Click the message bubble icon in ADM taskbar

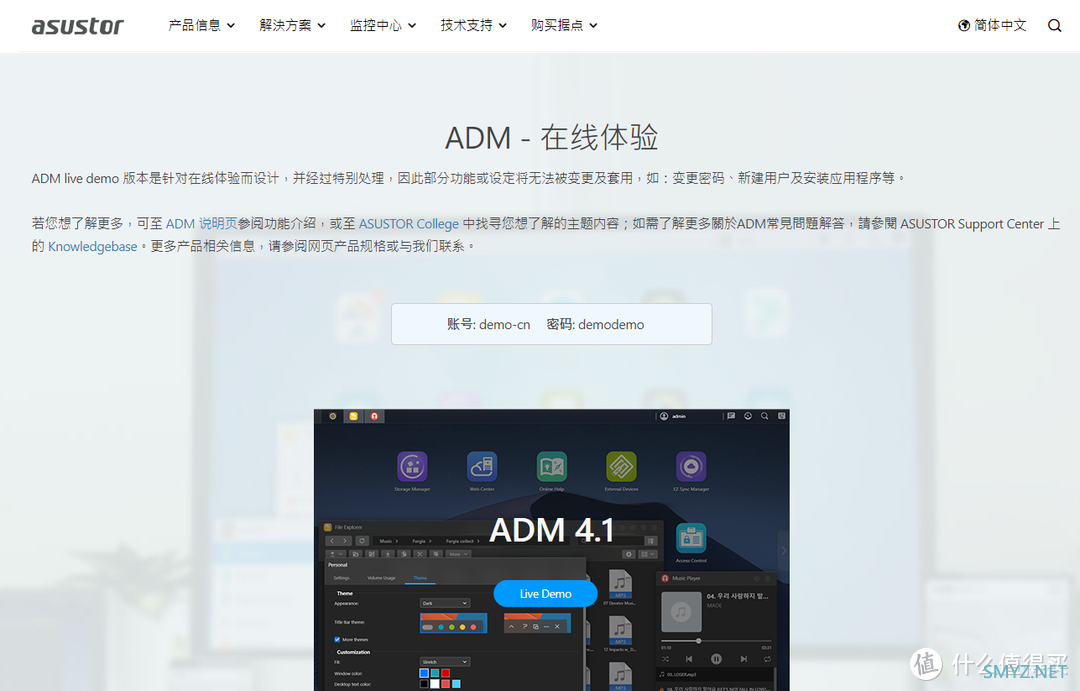731,416
